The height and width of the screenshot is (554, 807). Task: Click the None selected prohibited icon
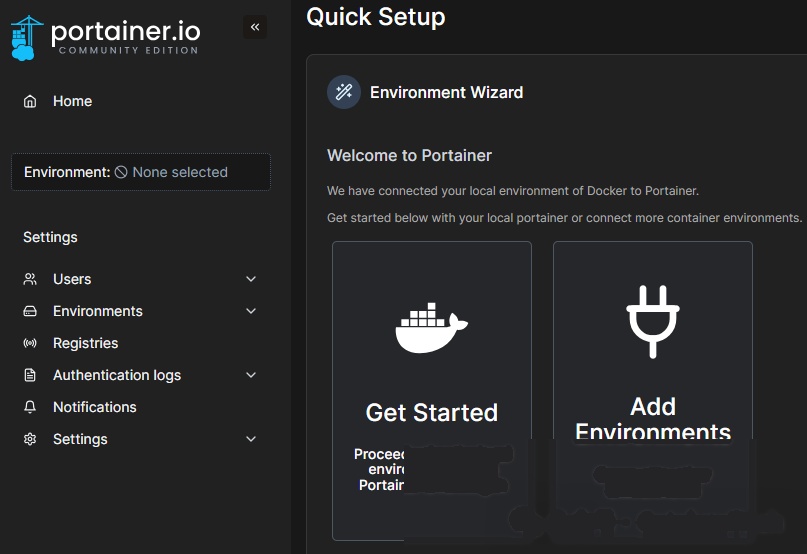[x=121, y=172]
